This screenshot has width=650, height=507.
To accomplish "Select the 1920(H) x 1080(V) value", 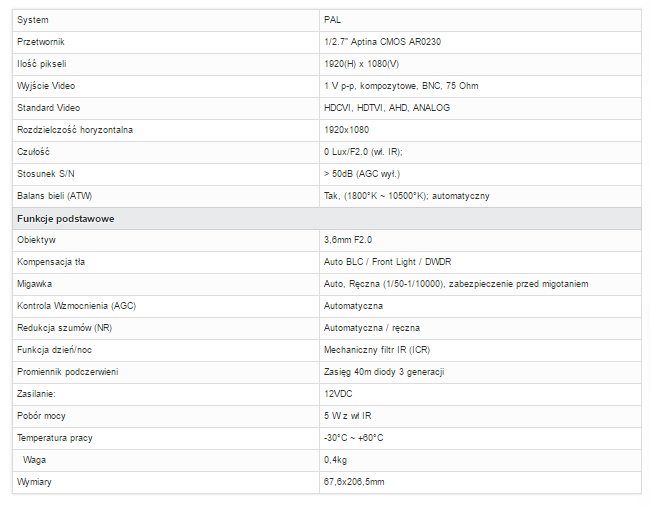I will pos(361,64).
